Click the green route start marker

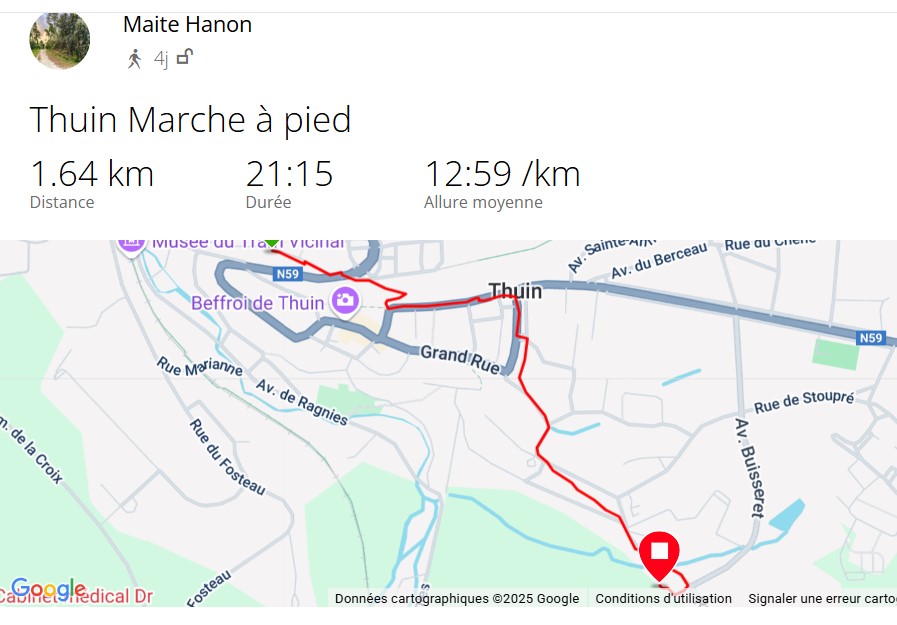pyautogui.click(x=272, y=244)
